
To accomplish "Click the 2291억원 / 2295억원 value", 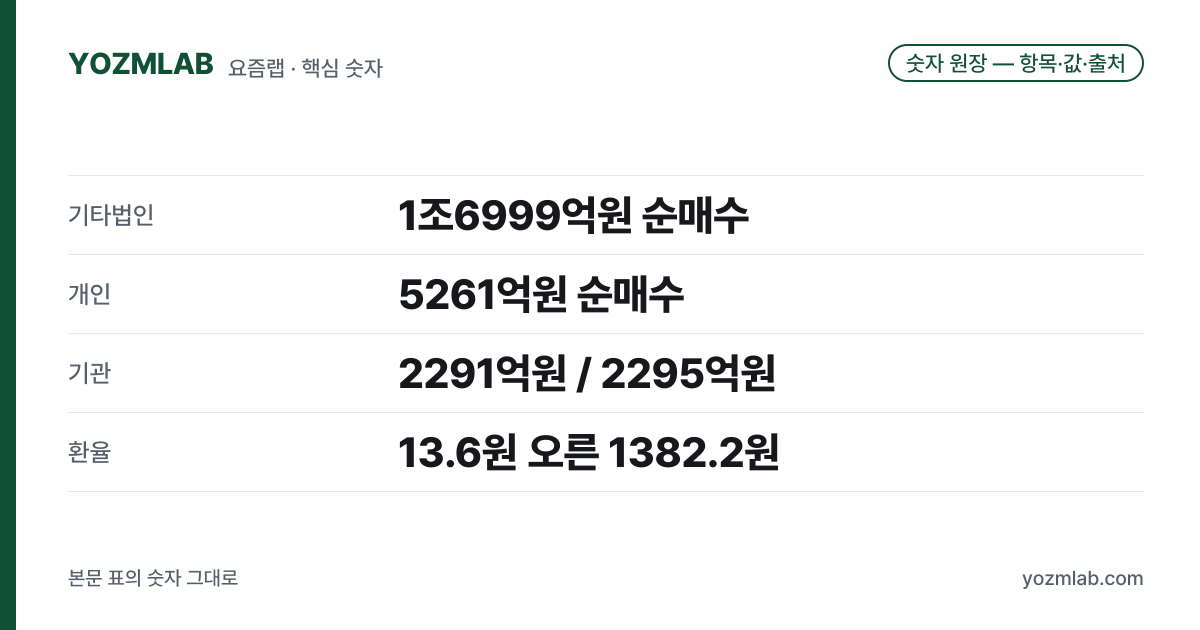I will coord(587,373).
